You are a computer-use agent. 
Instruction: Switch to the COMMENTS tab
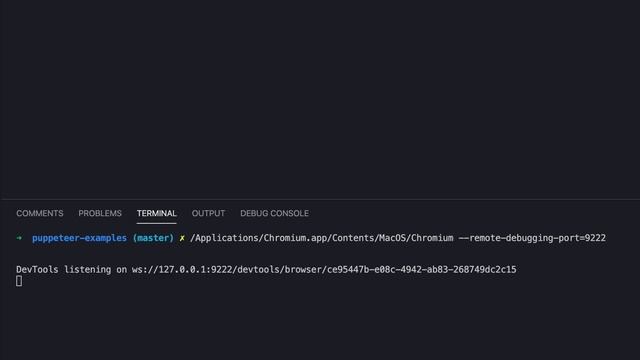click(x=40, y=213)
